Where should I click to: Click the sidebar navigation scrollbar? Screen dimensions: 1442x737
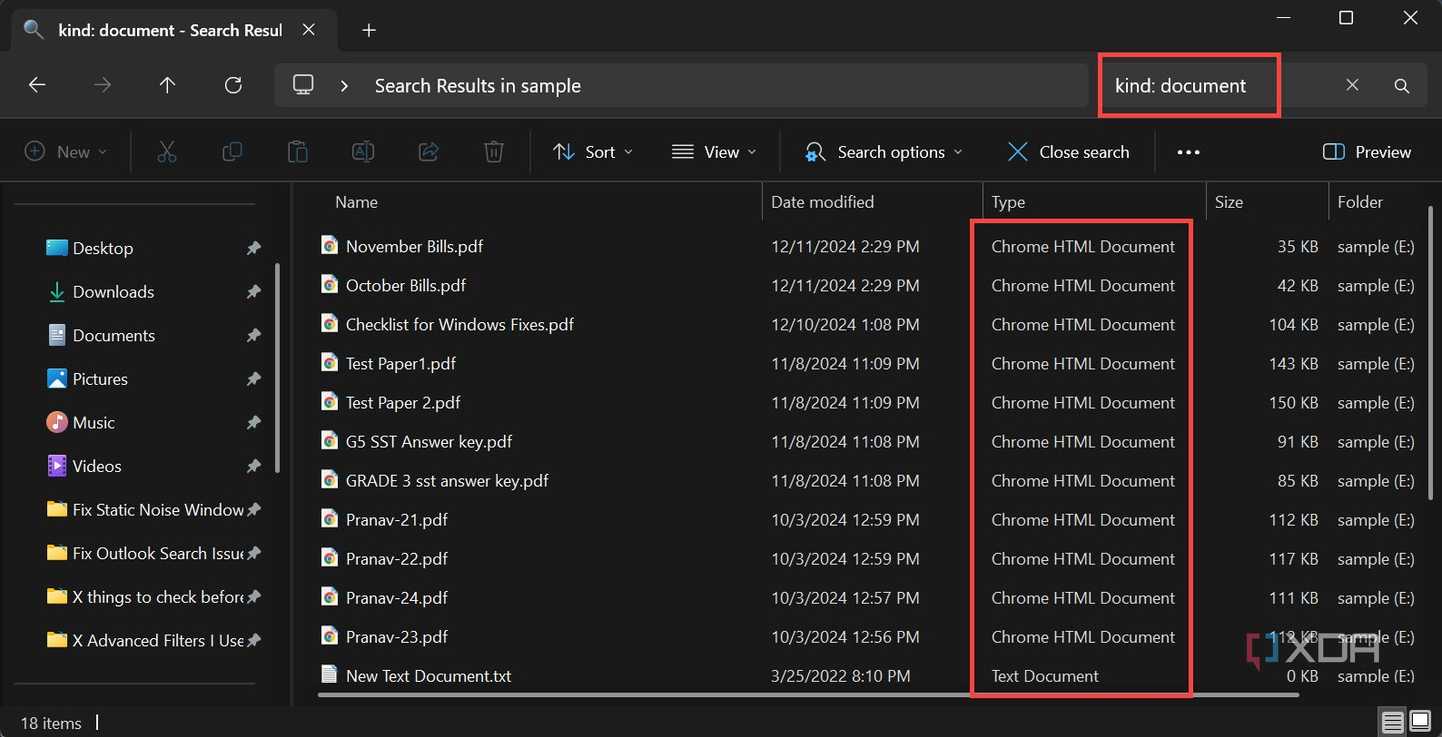(x=277, y=368)
